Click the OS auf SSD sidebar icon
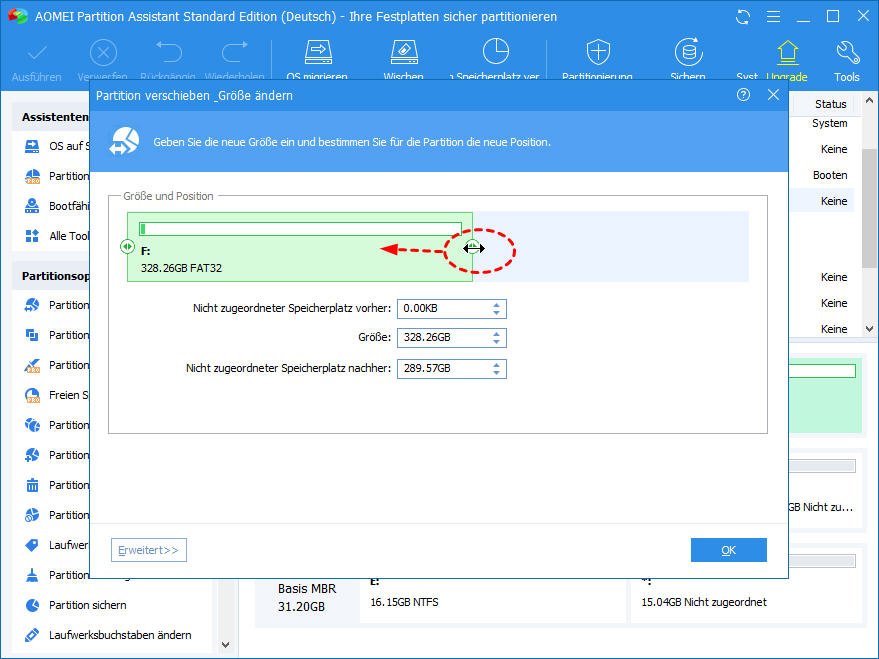879x659 pixels. 32,146
